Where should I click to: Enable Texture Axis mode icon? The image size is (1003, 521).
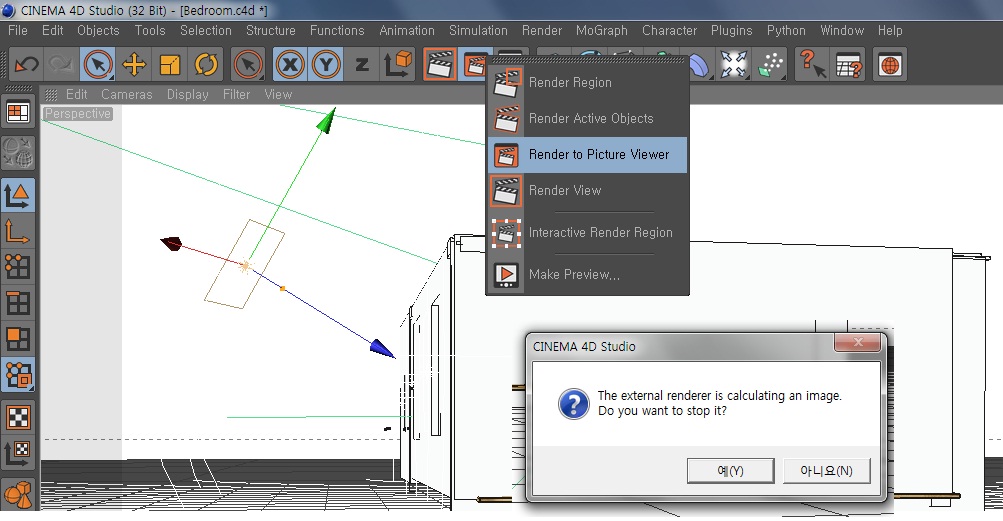17,453
